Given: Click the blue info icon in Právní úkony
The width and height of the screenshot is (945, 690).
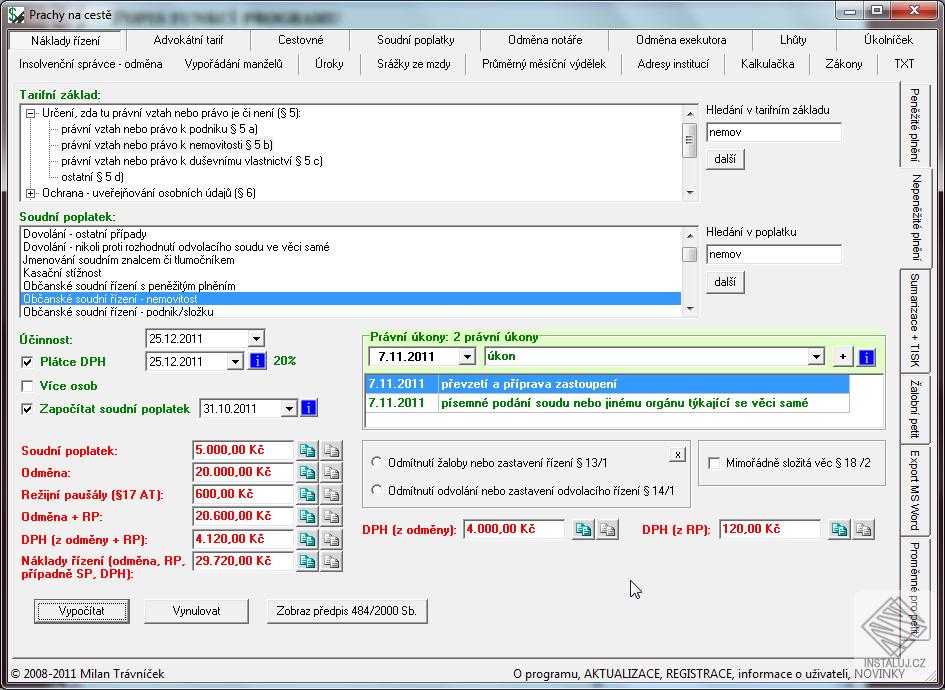Looking at the screenshot, I should 866,357.
